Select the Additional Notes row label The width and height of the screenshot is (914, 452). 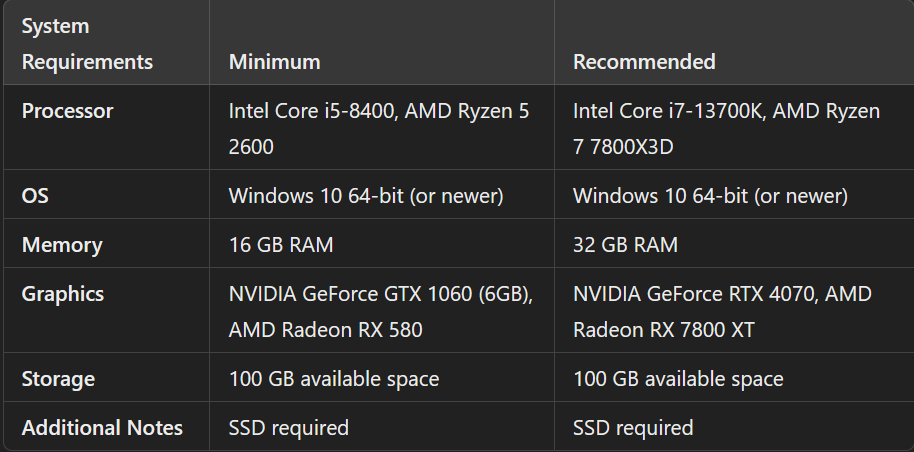(x=102, y=428)
